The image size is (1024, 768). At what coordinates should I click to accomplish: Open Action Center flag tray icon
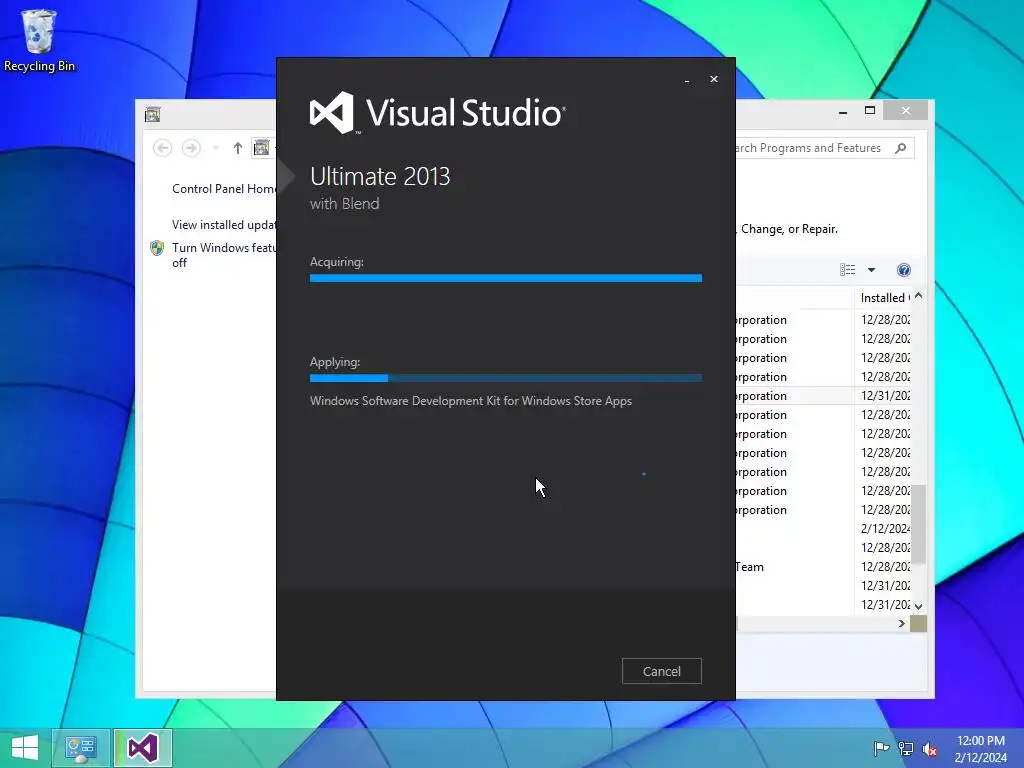point(881,749)
